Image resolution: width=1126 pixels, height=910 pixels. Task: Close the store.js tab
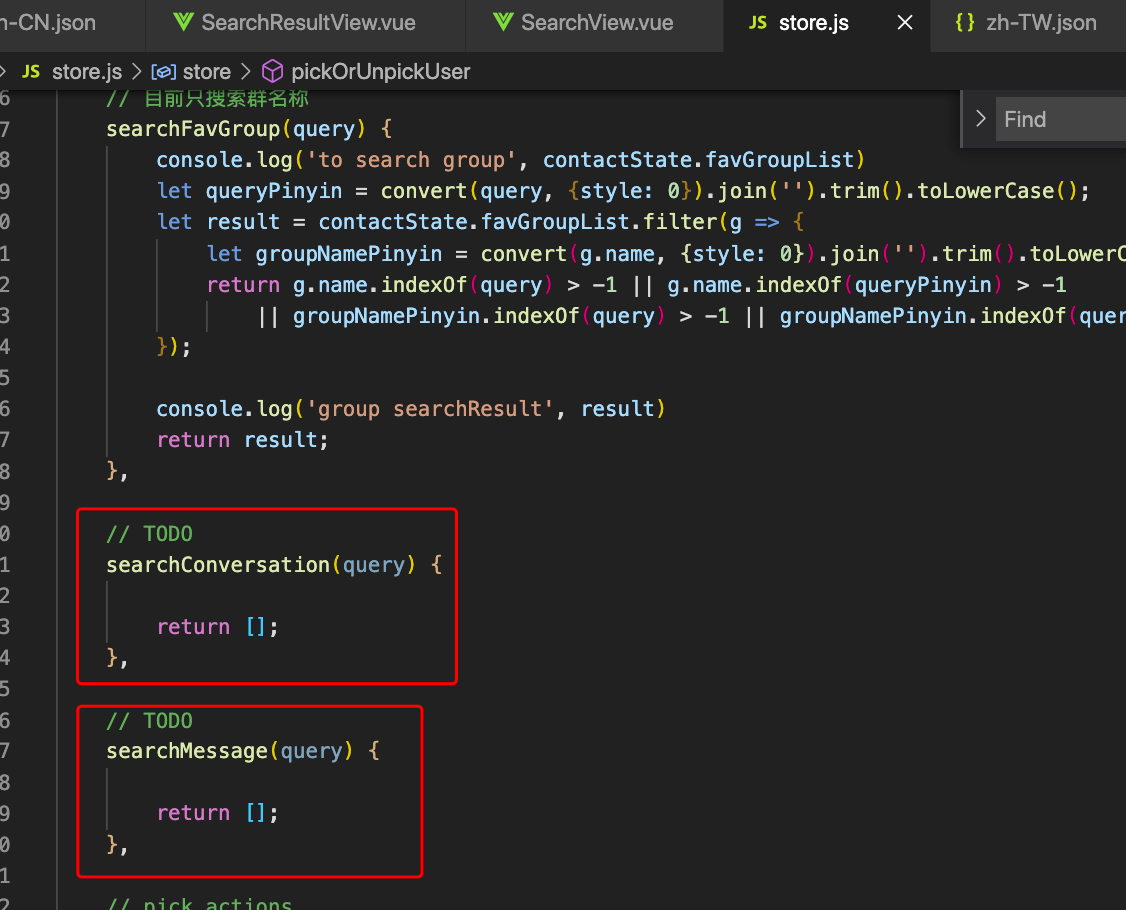pyautogui.click(x=905, y=21)
